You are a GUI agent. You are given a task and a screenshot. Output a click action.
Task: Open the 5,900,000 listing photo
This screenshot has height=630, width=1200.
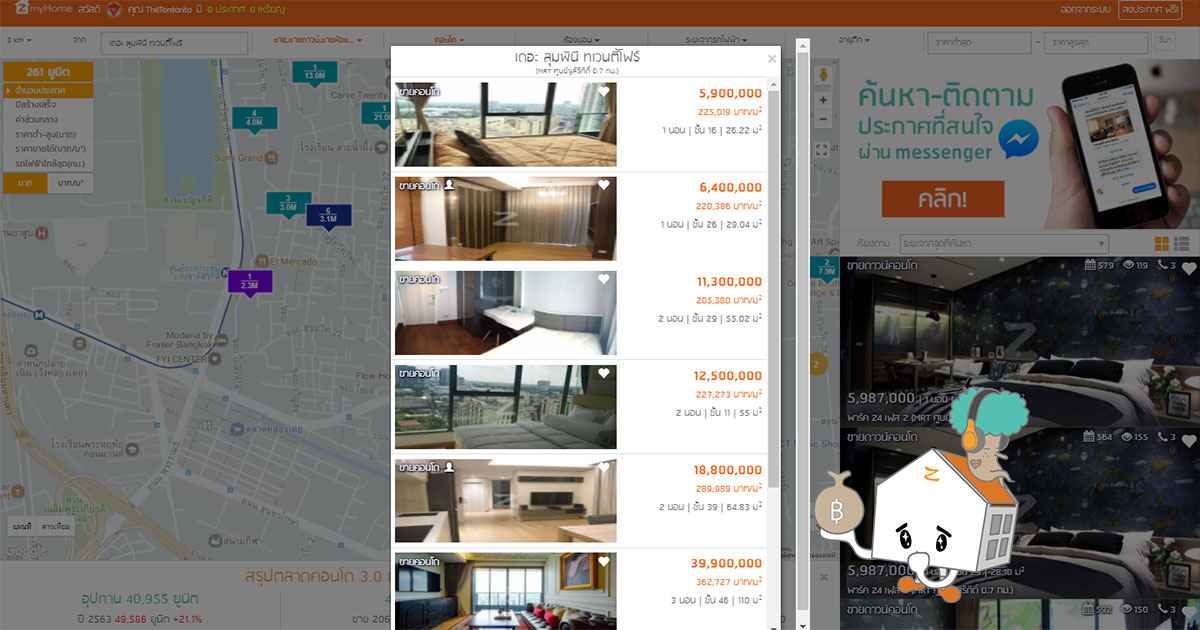point(505,124)
